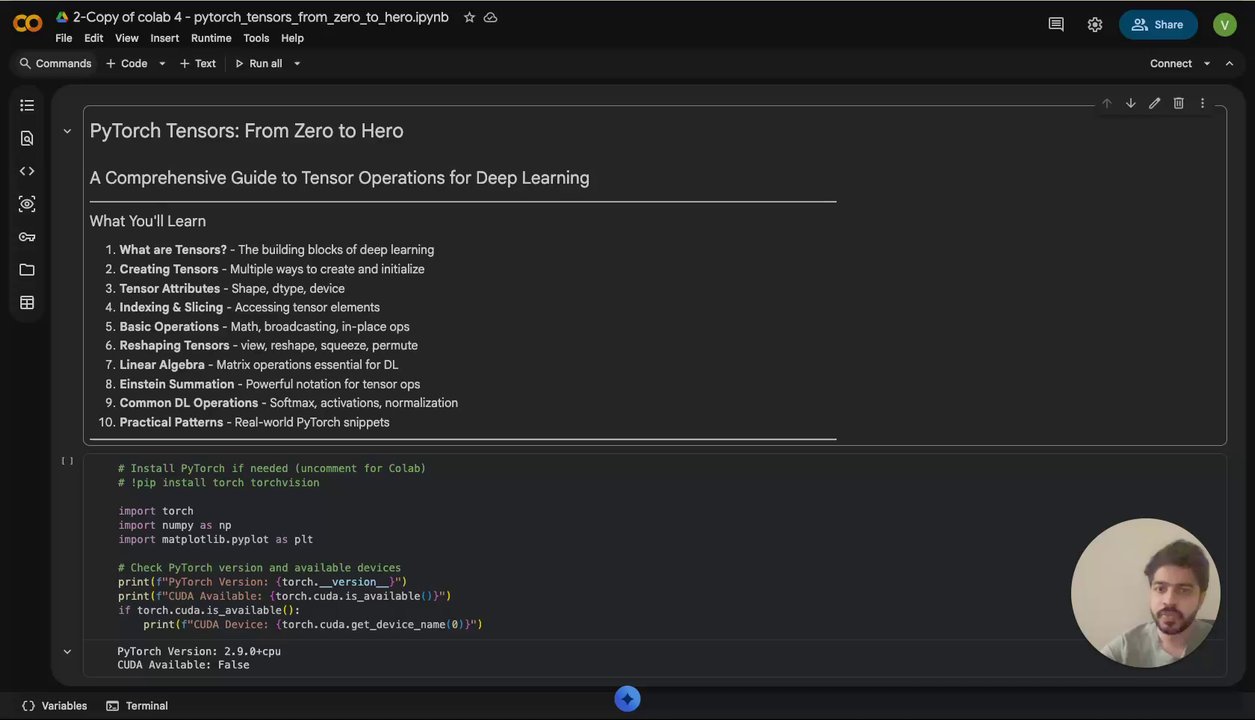Open the Files folder sidebar icon
1255x720 pixels.
27,270
